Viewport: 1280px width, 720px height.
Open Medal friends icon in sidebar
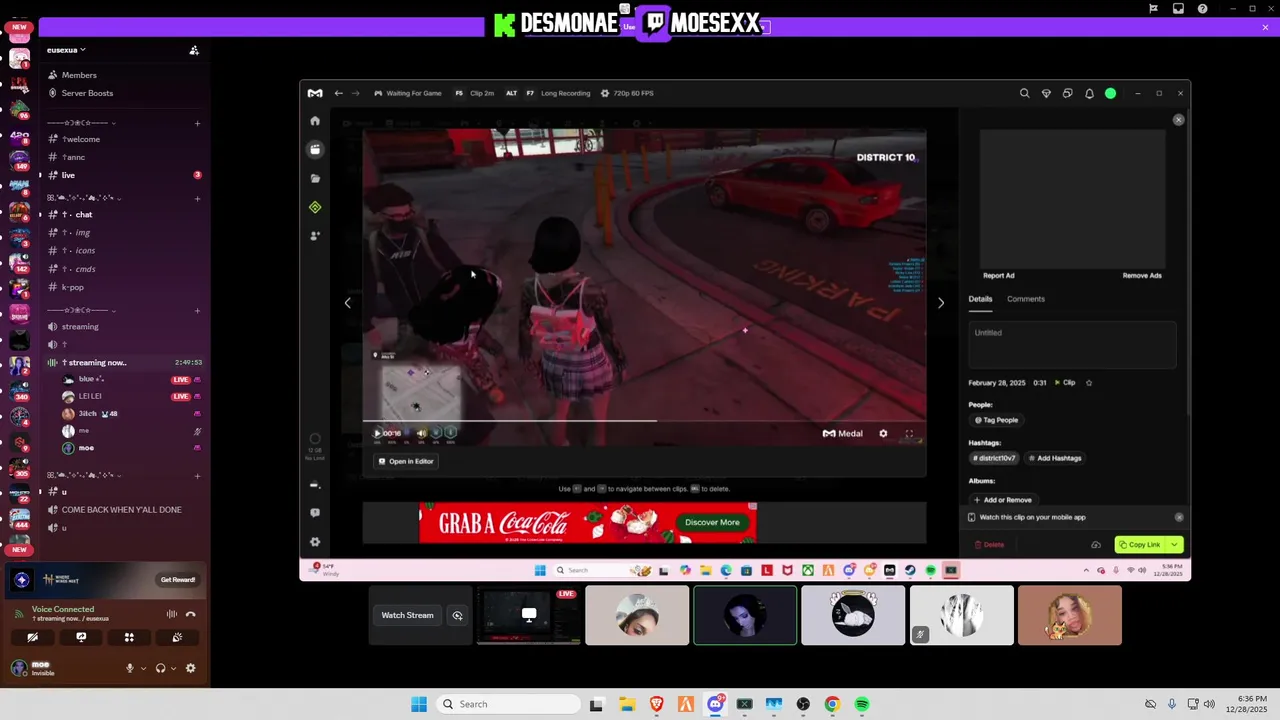click(x=315, y=236)
